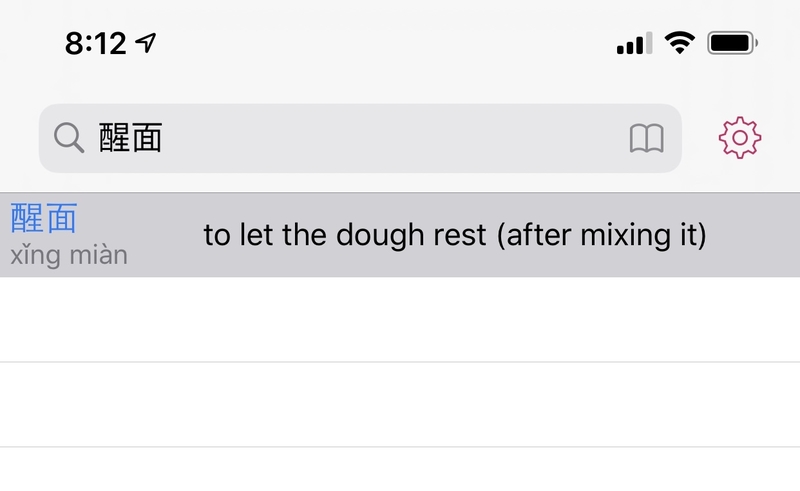Screen dimensions: 800x491
Task: Tap the Wi-Fi status icon
Action: click(x=679, y=43)
